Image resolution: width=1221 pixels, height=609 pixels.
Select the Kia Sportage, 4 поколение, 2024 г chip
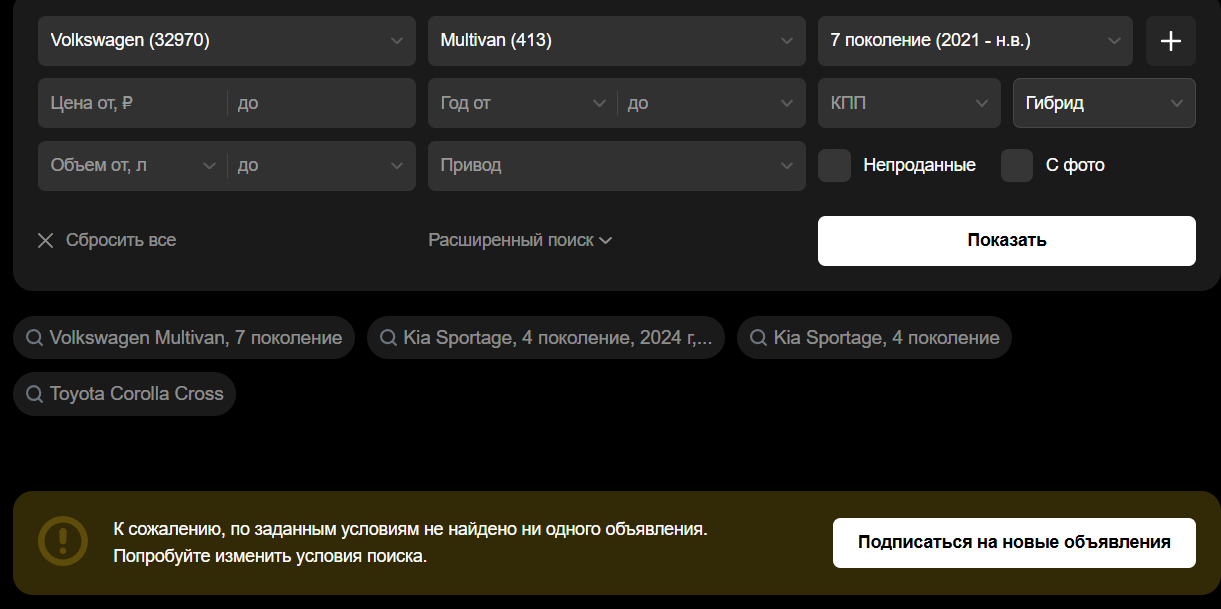(x=546, y=338)
